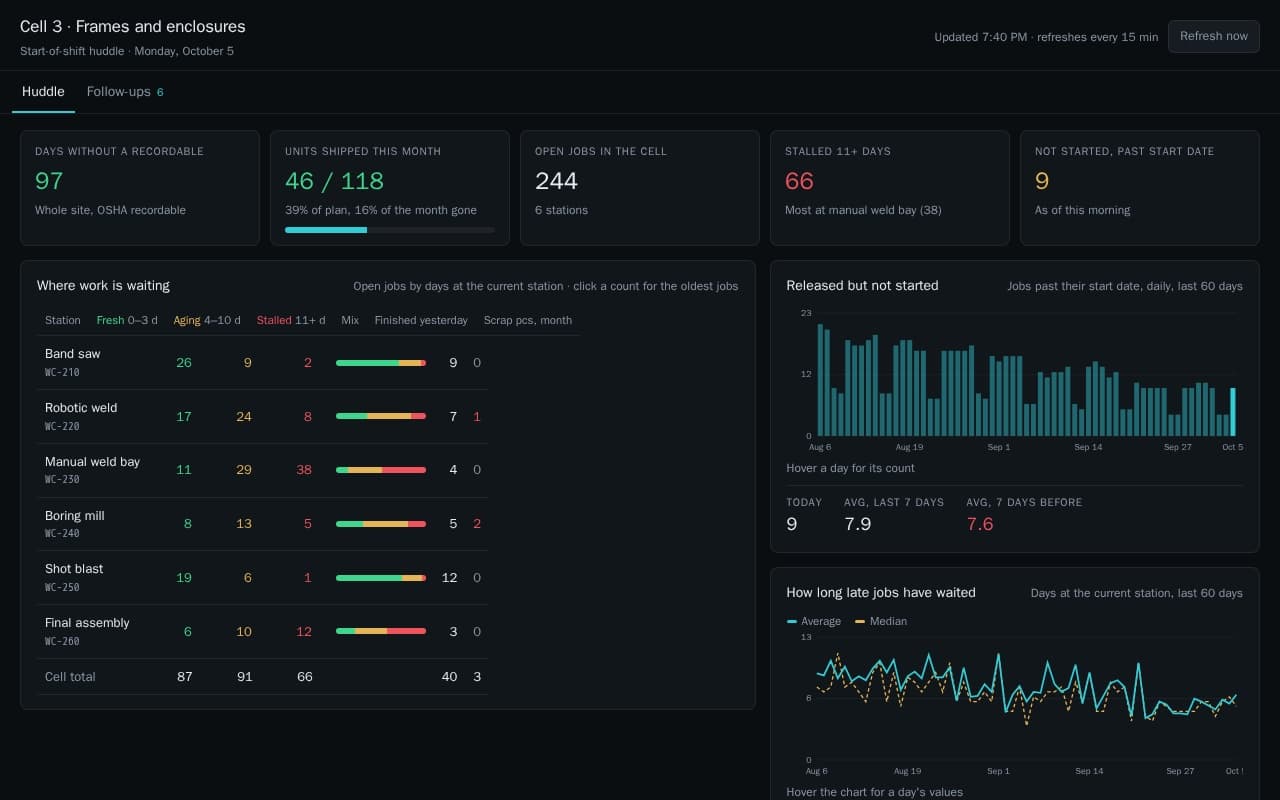
Task: Select the Manual weld bay station name
Action: point(92,462)
